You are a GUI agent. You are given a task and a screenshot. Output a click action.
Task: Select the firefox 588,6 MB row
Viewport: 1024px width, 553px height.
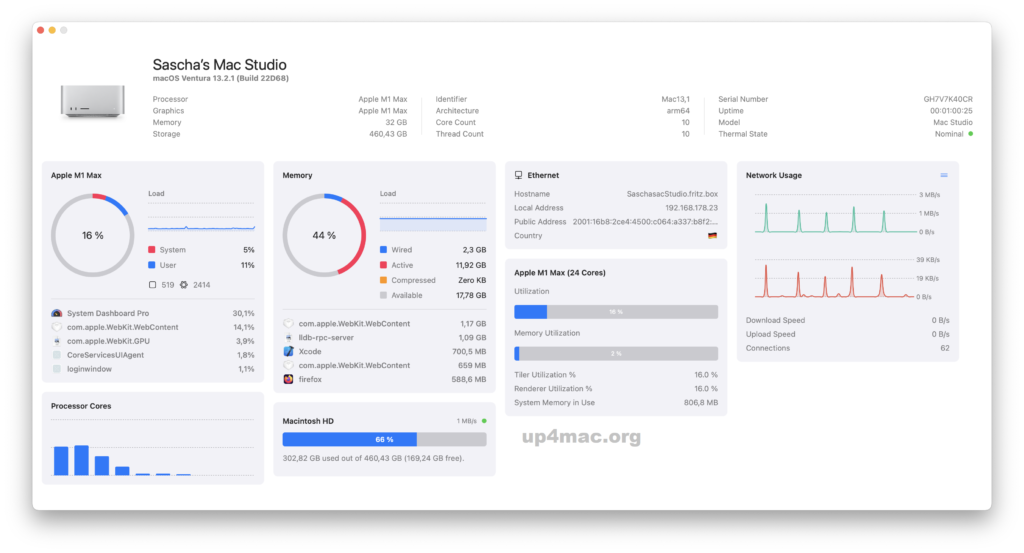tap(384, 379)
